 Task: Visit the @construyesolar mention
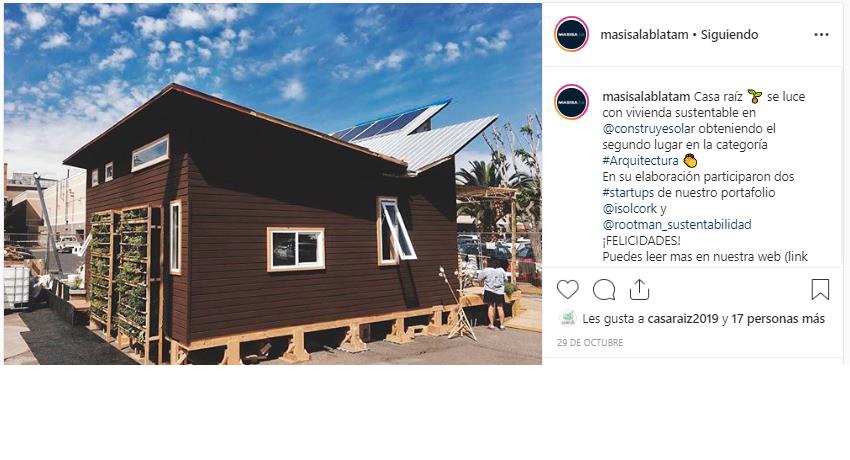pyautogui.click(x=648, y=129)
